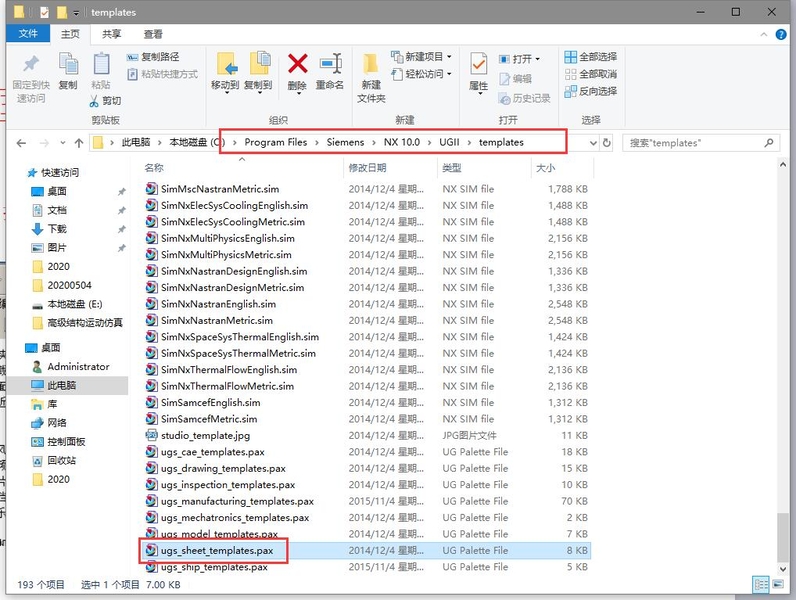Select folder 20200504 in the sidebar
Screen dimensions: 796x600
(x=62, y=285)
